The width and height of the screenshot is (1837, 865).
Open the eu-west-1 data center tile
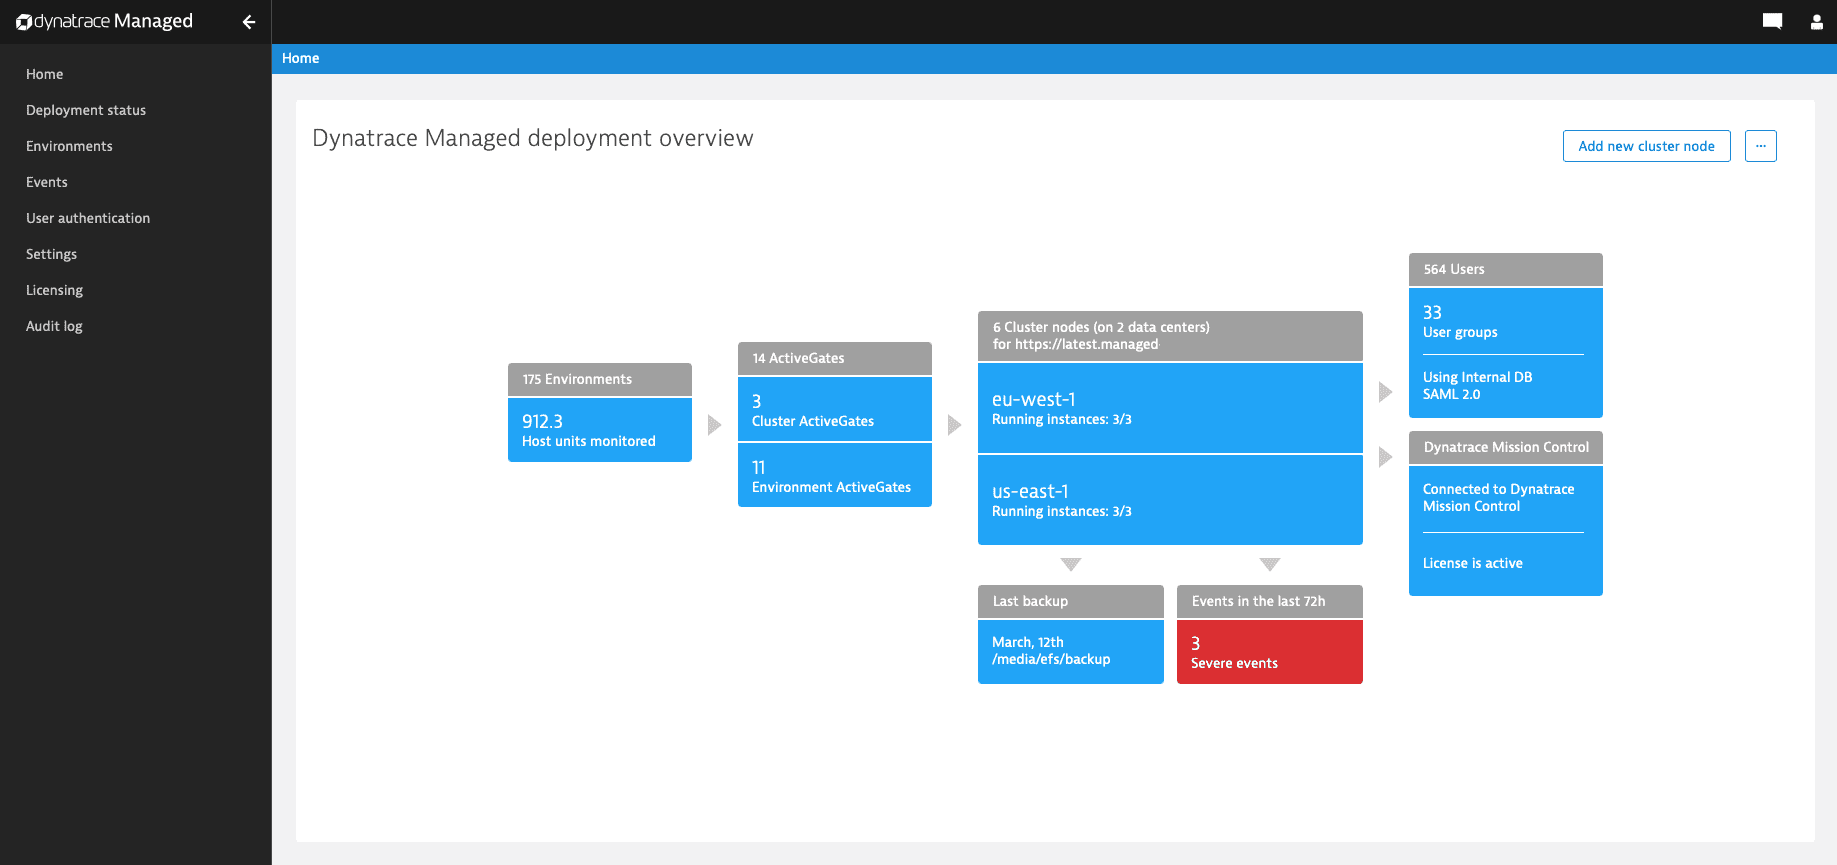click(1170, 408)
